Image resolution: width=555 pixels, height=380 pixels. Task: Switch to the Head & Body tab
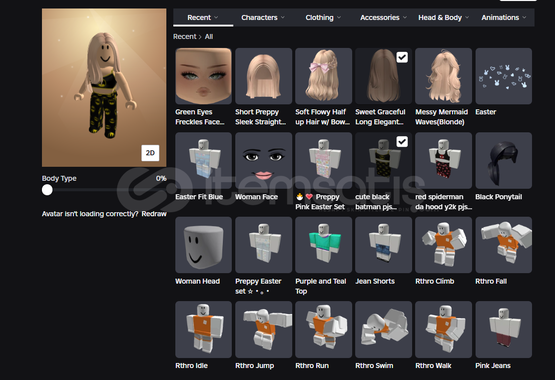(x=443, y=17)
